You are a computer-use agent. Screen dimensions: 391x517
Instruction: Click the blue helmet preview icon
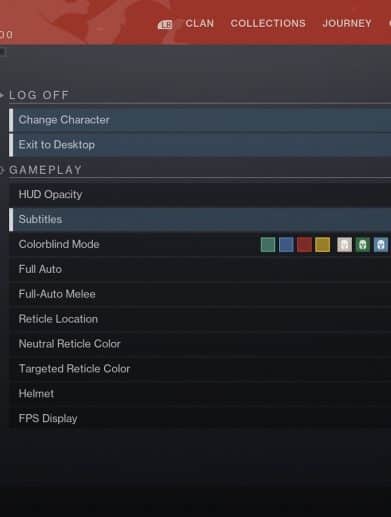click(x=381, y=245)
